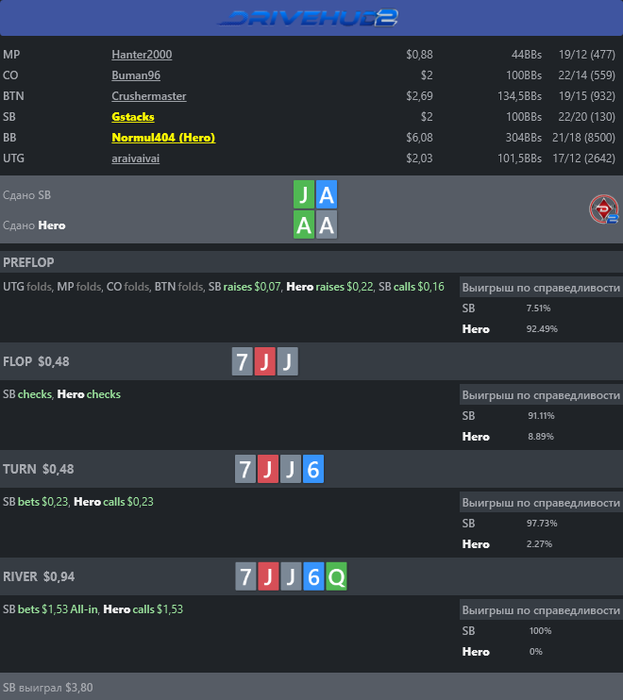The height and width of the screenshot is (700, 623).
Task: Open player link Buman96
Action: [x=136, y=75]
